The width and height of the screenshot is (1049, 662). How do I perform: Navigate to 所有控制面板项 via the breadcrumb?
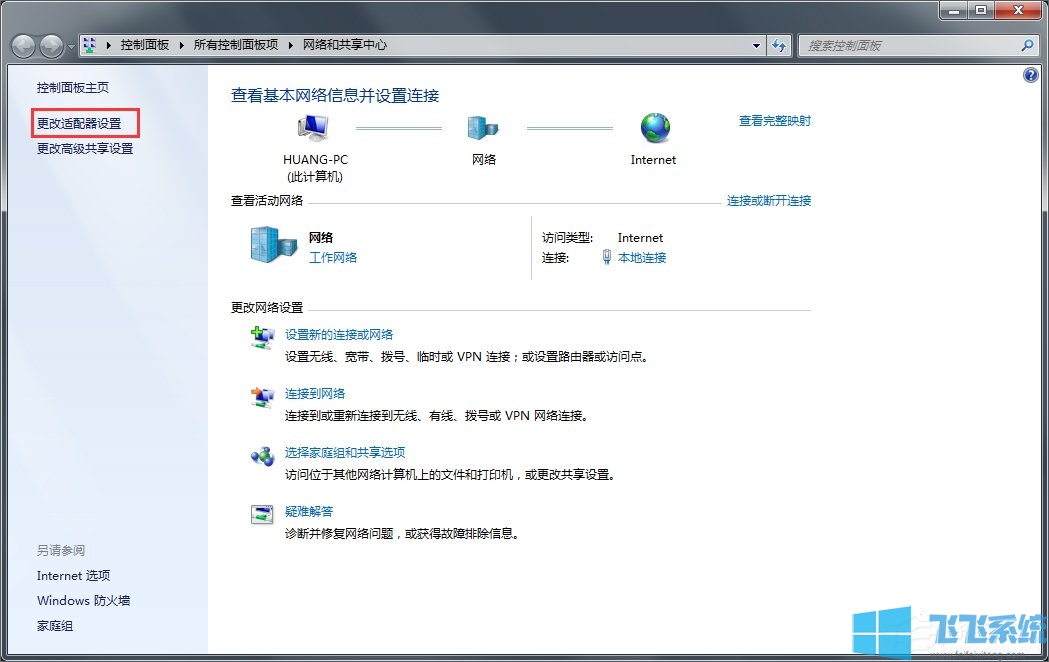coord(236,45)
